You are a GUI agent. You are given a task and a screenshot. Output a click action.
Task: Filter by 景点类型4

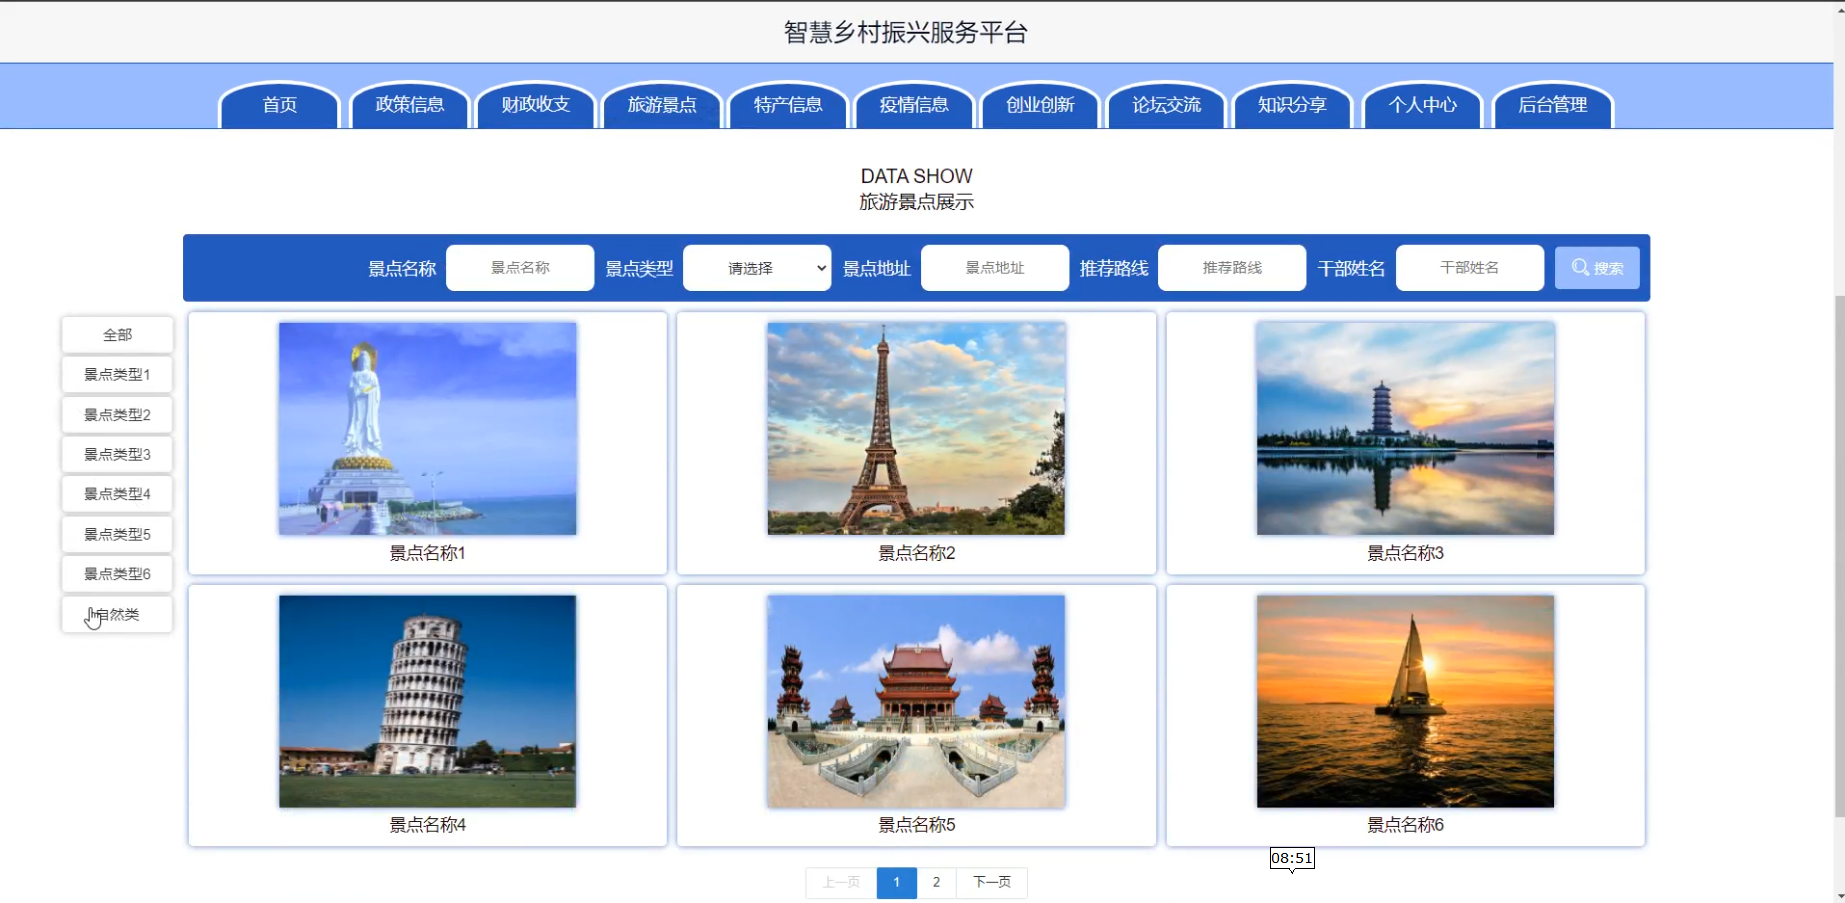[117, 494]
